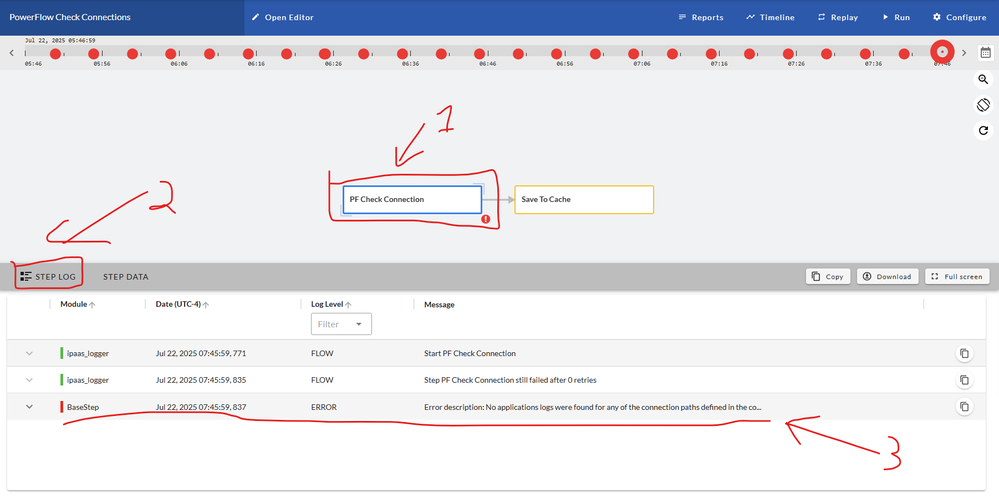999x496 pixels.
Task: Click 'Error description: No applications logs' message
Action: pos(593,407)
